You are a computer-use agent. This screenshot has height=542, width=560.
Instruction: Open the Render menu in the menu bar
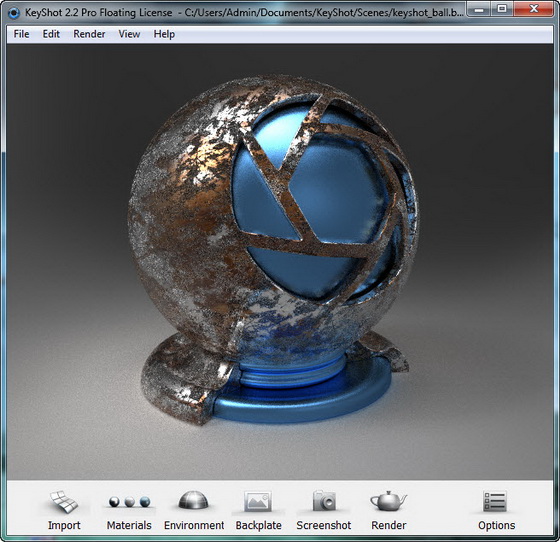[x=89, y=34]
